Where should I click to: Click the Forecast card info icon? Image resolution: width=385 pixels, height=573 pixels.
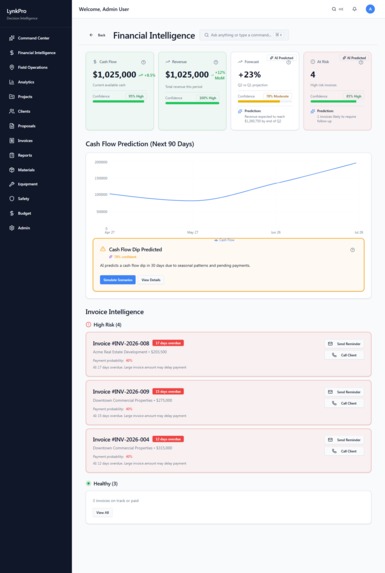coord(288,62)
